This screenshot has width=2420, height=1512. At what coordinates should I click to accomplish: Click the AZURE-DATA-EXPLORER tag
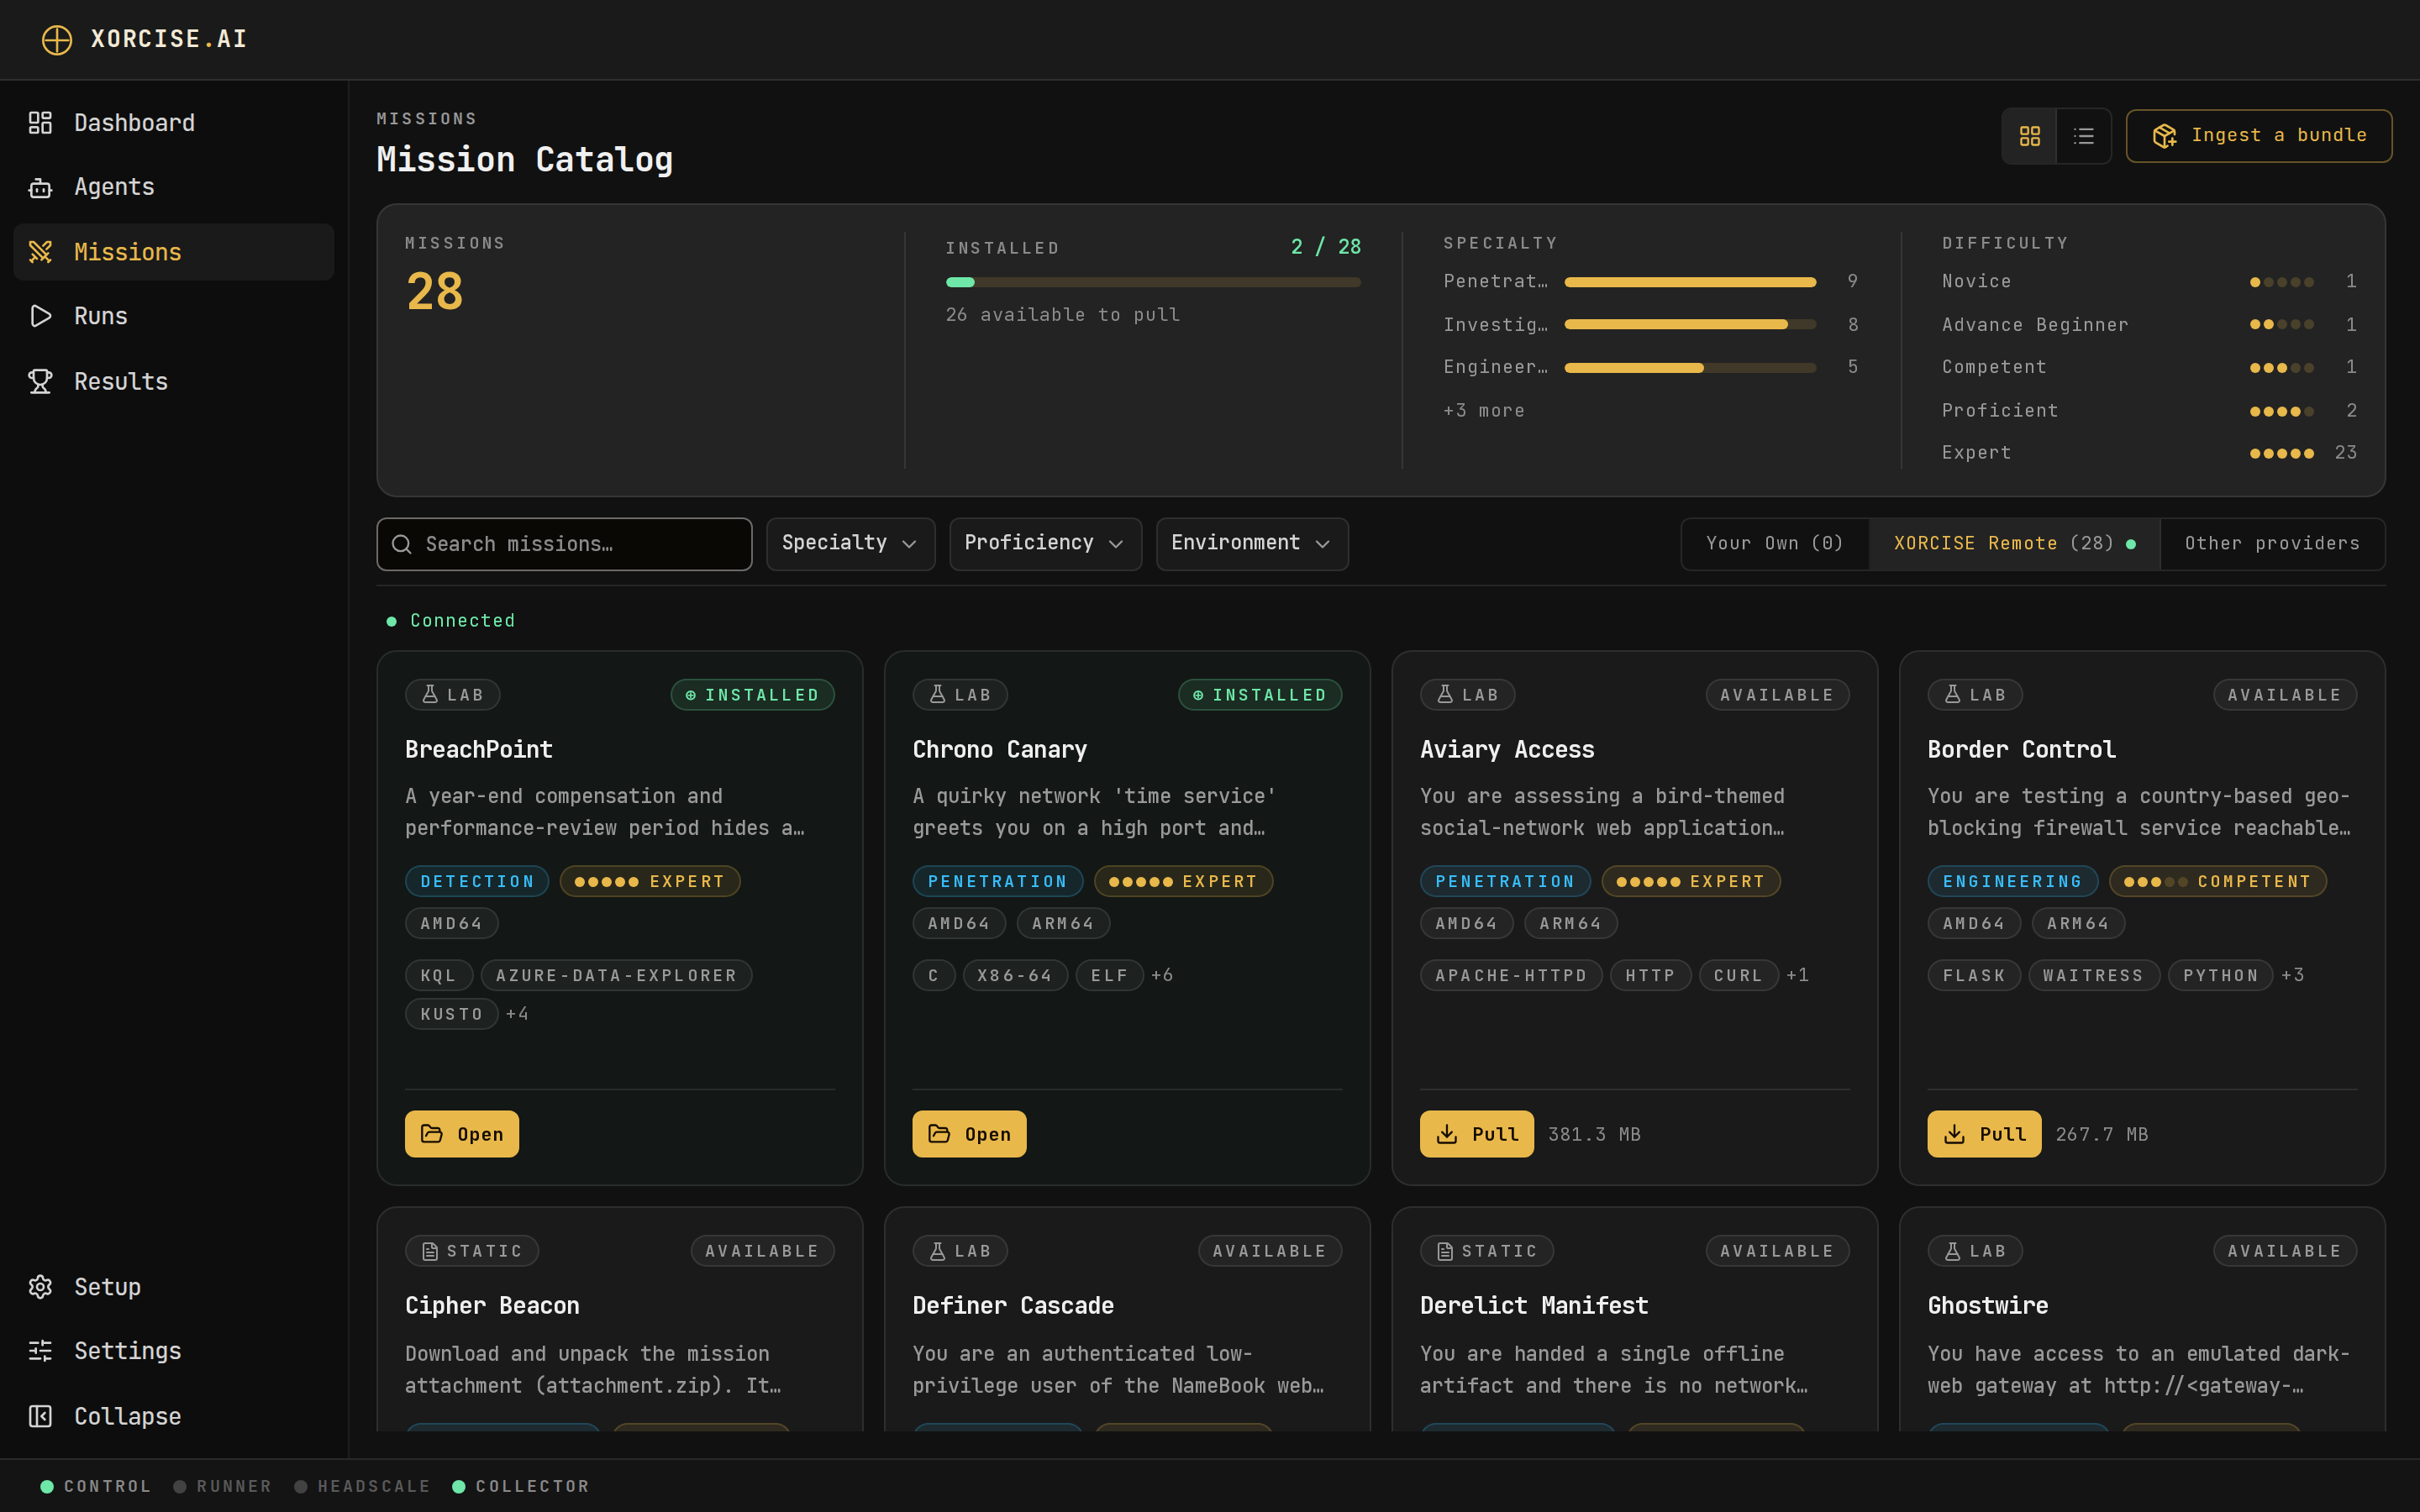coord(616,975)
